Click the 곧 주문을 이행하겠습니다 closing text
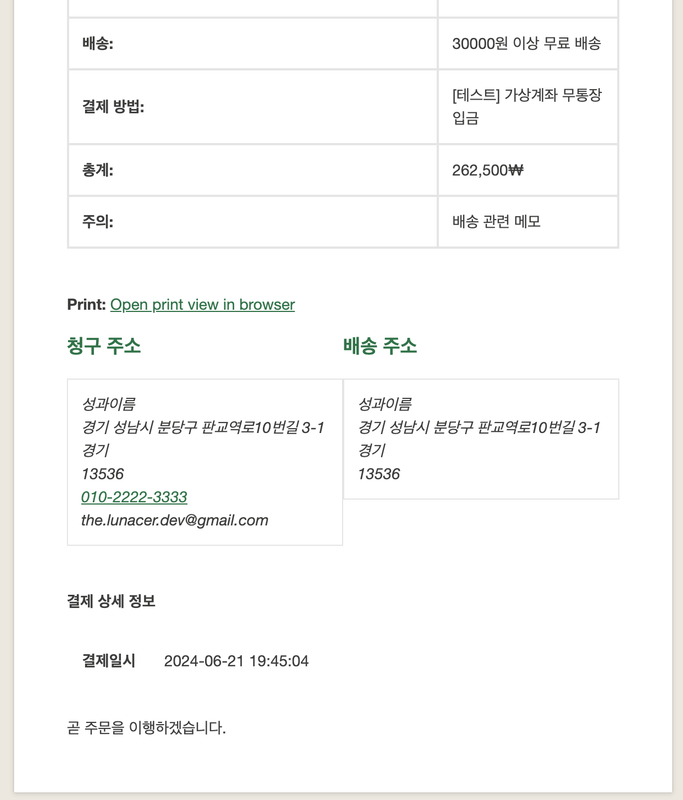The height and width of the screenshot is (800, 683). point(146,728)
